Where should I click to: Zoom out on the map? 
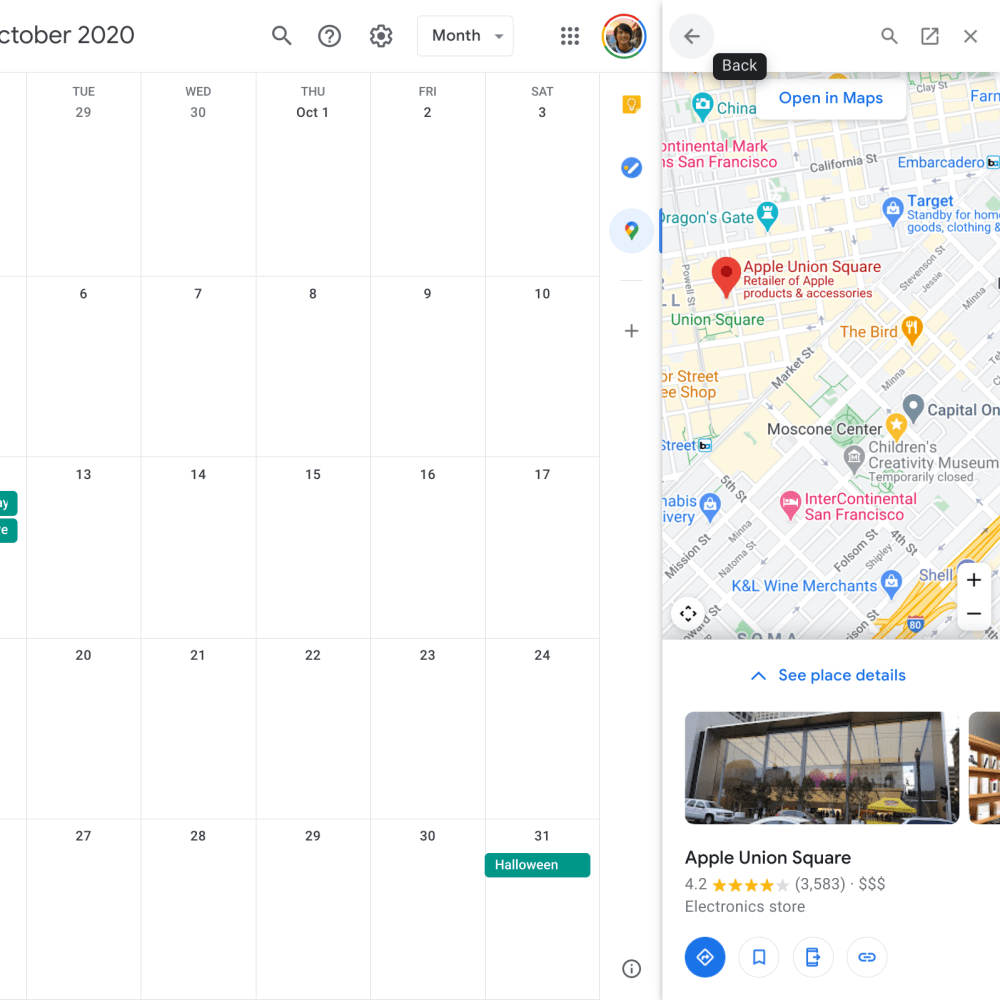(x=974, y=613)
